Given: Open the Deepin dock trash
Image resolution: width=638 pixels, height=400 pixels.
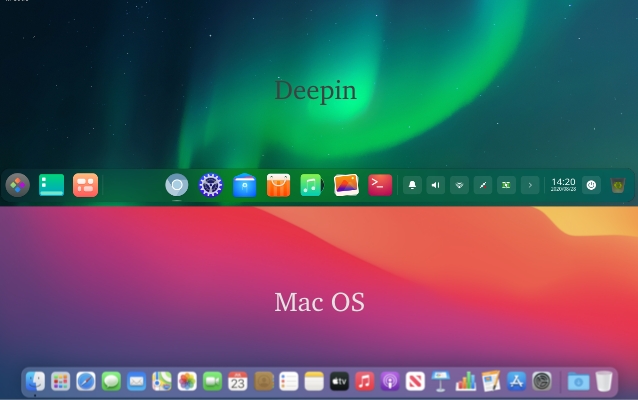Looking at the screenshot, I should coord(618,185).
